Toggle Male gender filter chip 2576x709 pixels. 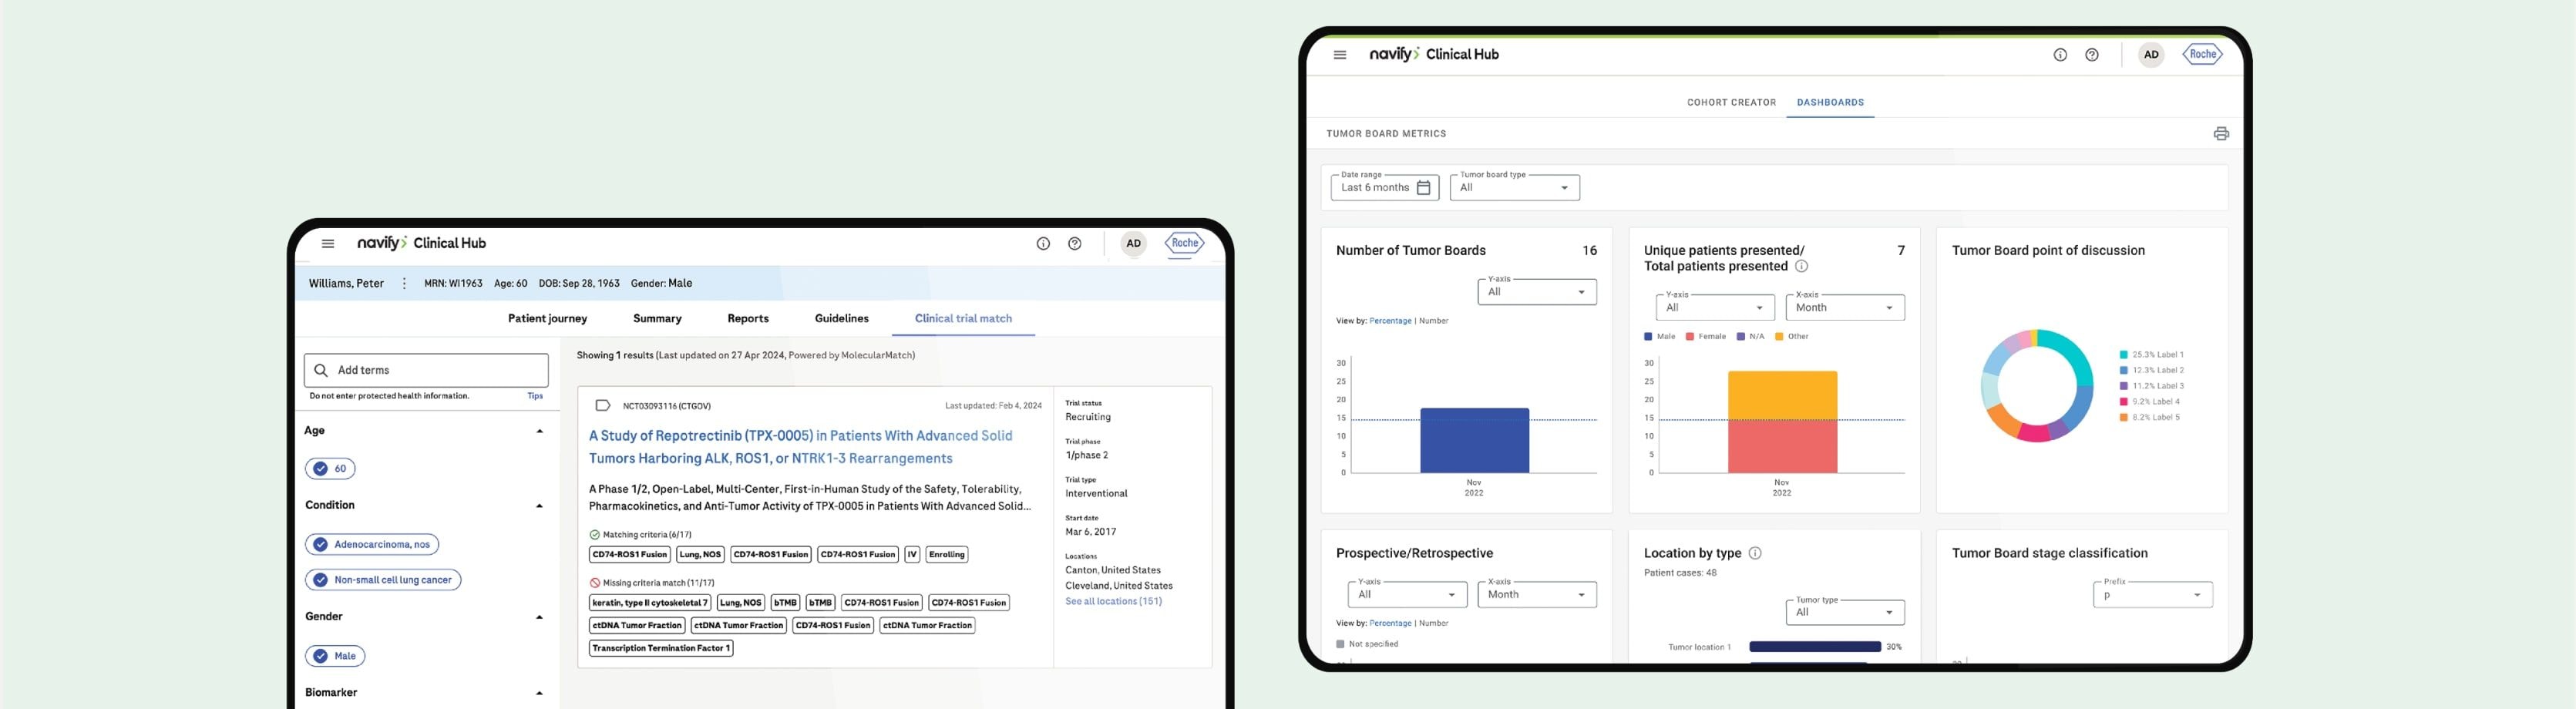[x=335, y=657]
